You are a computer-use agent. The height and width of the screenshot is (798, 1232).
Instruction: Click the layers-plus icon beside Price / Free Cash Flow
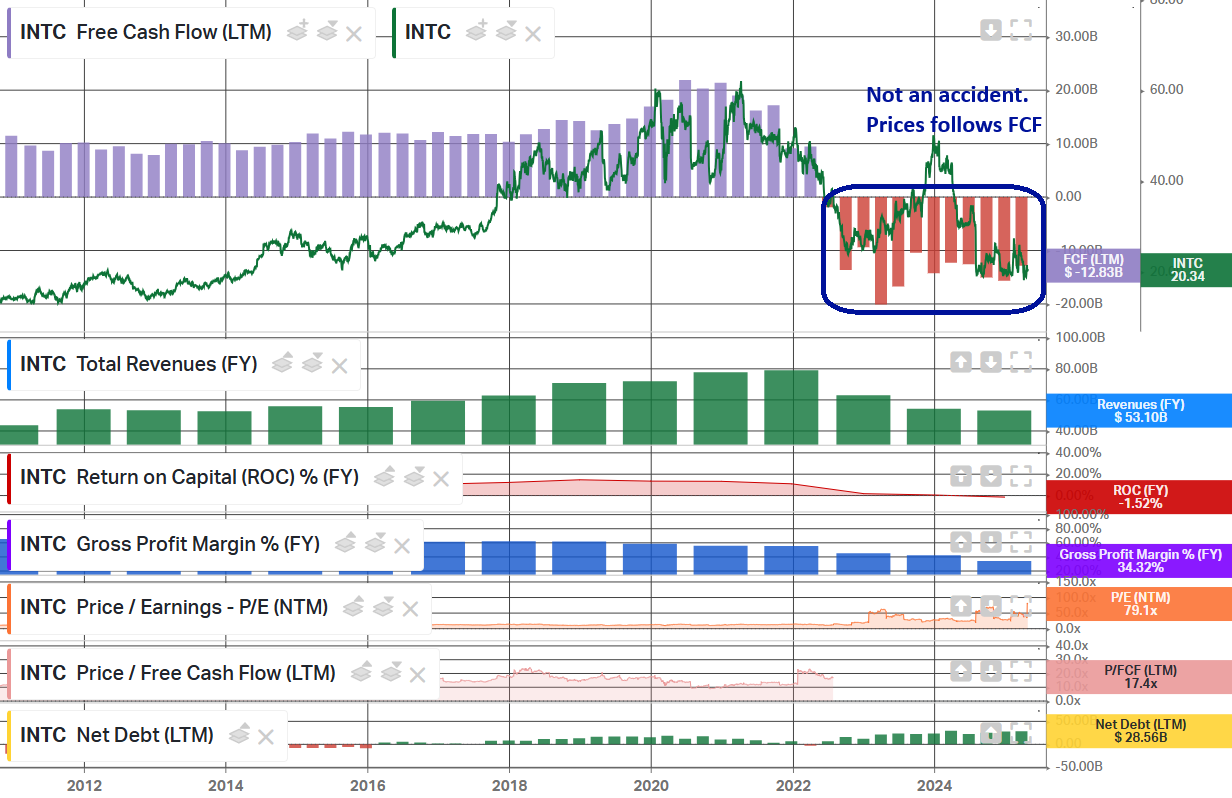(363, 672)
